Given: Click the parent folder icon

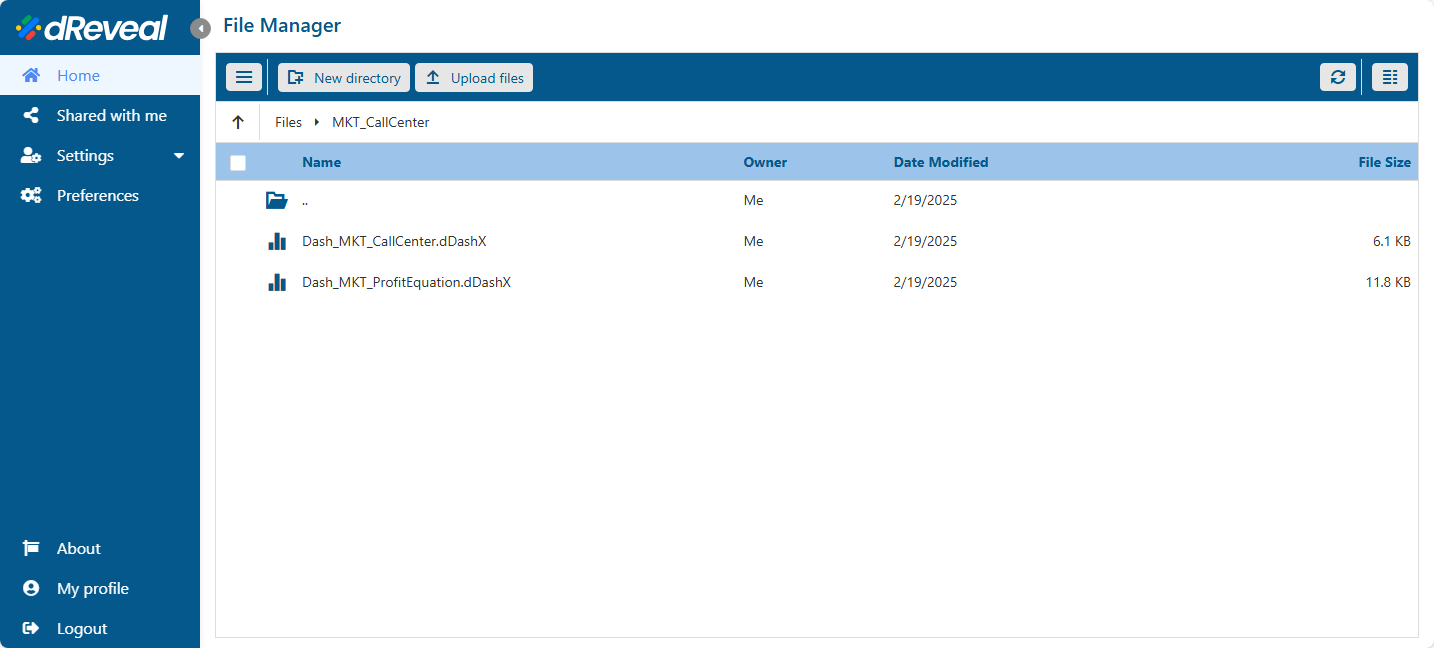Looking at the screenshot, I should (x=277, y=200).
